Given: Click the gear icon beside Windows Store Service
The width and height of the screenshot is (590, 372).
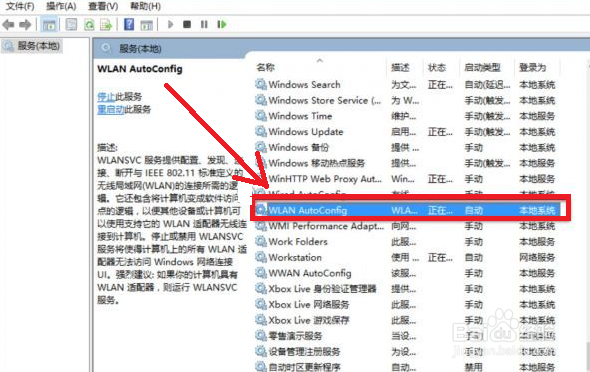Looking at the screenshot, I should click(261, 100).
